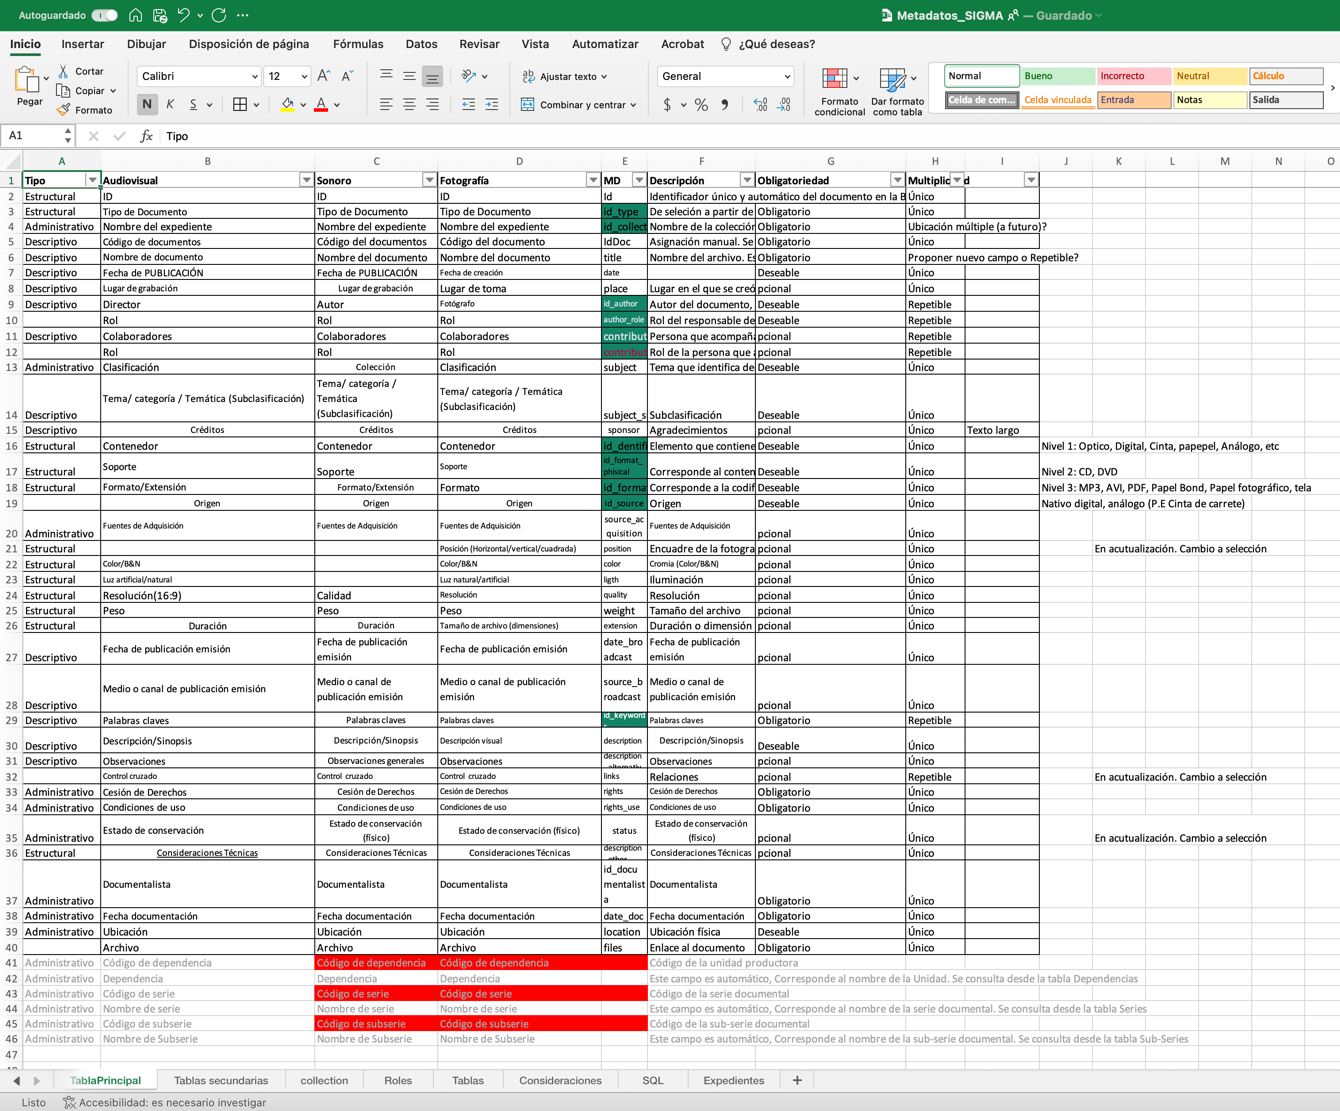
Task: Click the Combinar y centrar button
Action: (x=579, y=104)
